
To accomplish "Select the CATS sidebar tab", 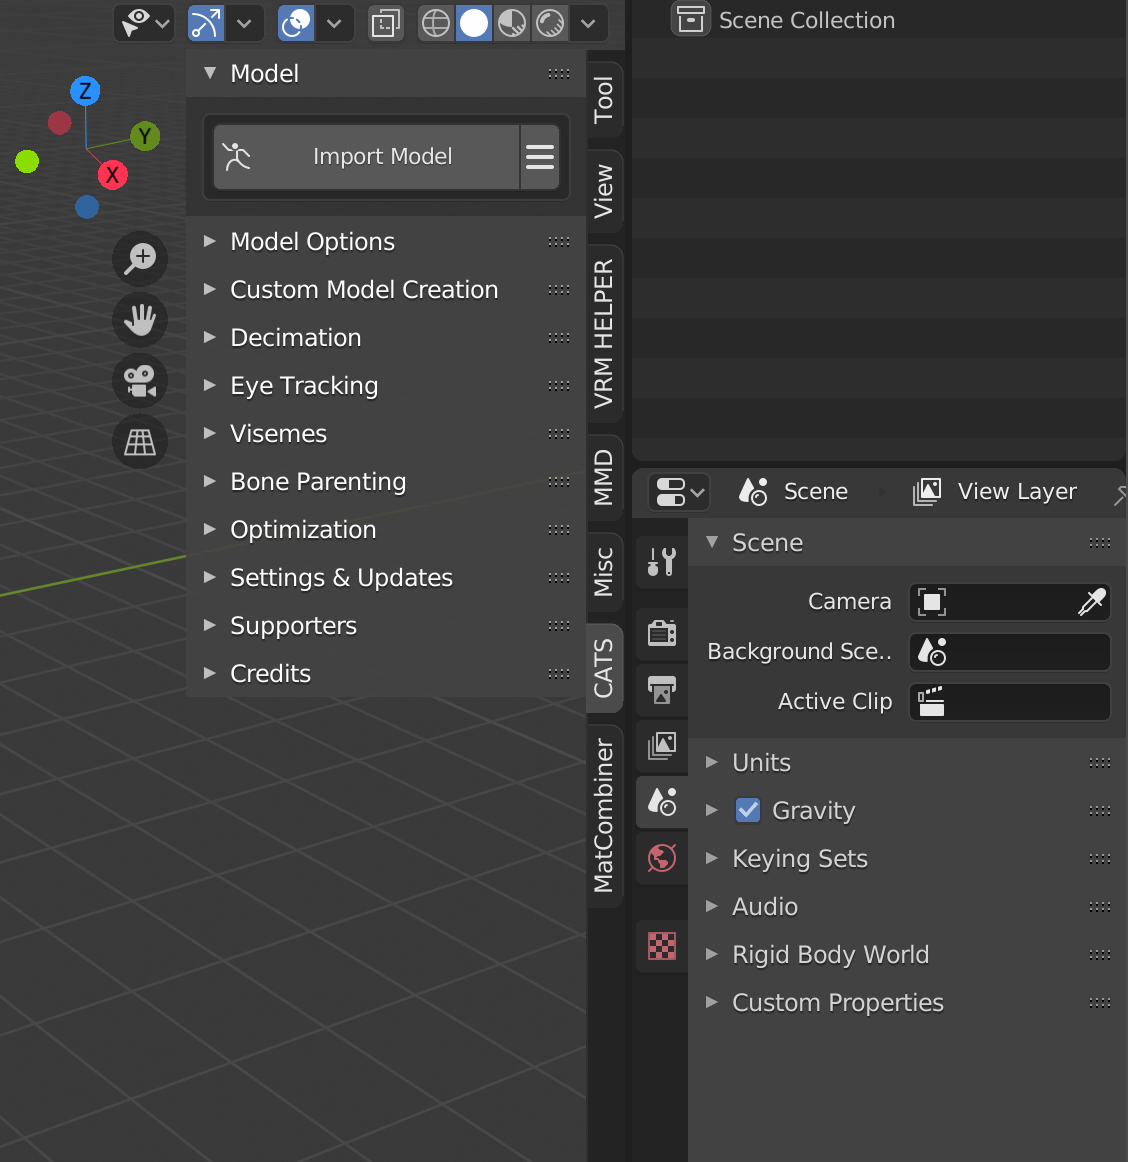I will pos(604,668).
